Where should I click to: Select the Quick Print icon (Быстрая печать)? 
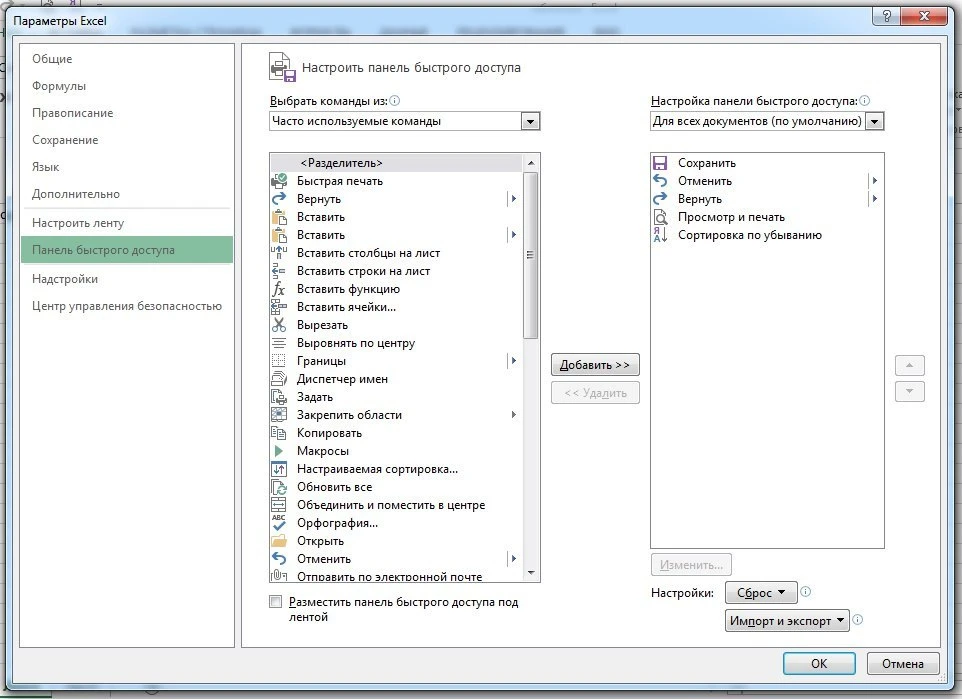[x=279, y=180]
